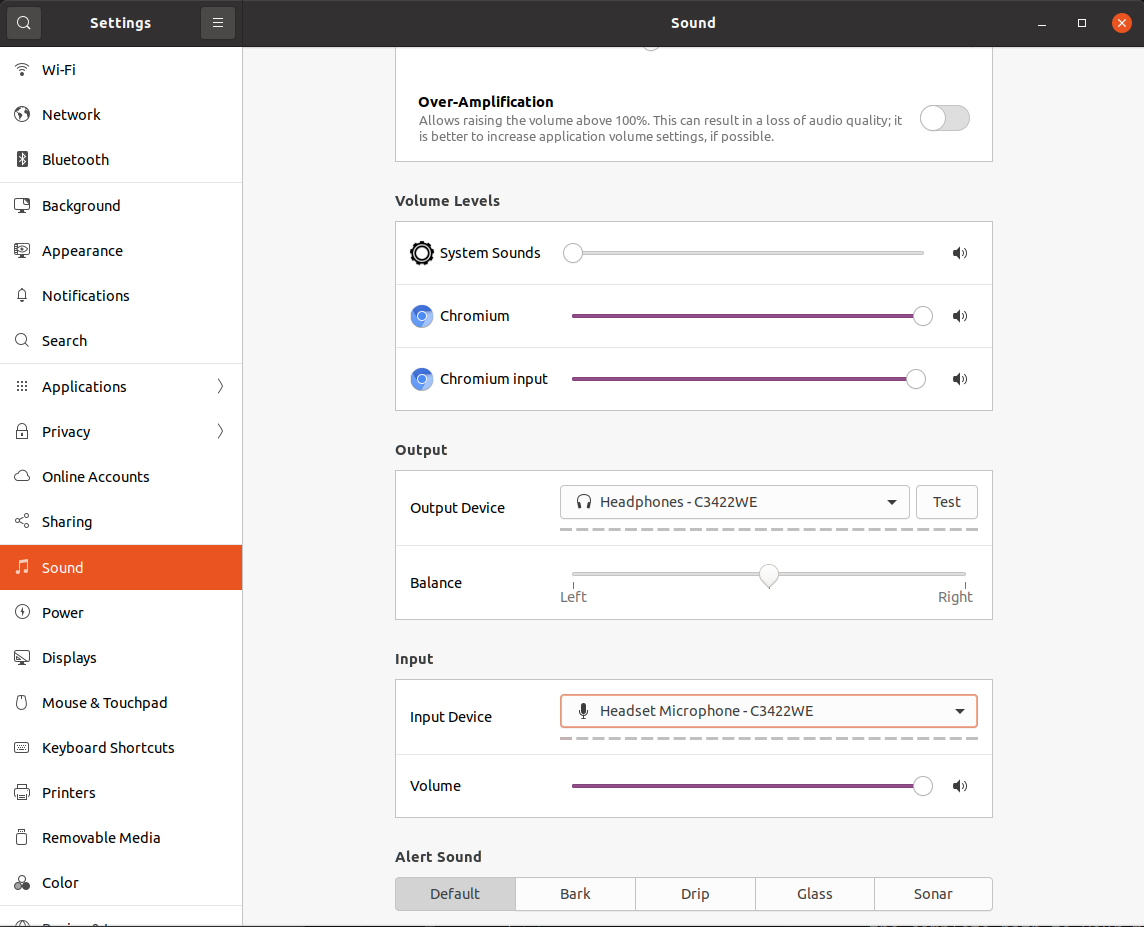Image resolution: width=1144 pixels, height=927 pixels.
Task: Open the Notifications panel
Action: pos(121,295)
